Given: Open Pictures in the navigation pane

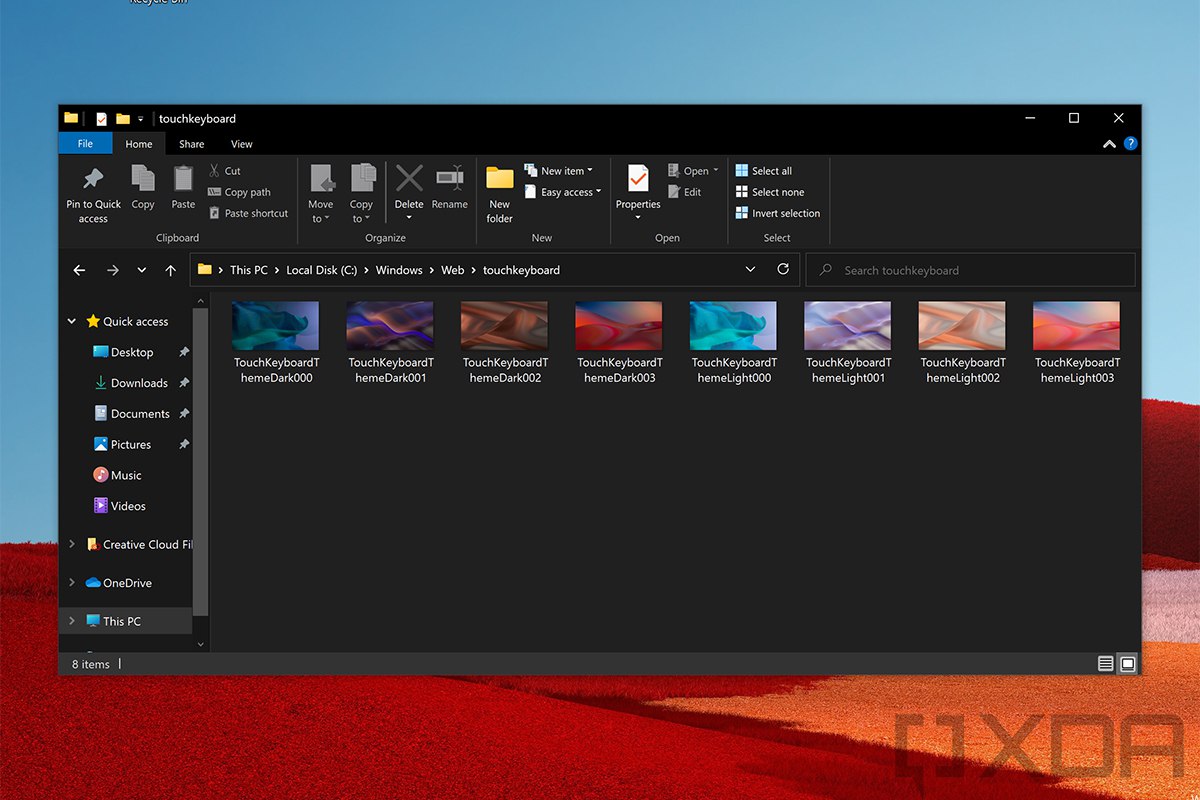Looking at the screenshot, I should click(x=131, y=445).
